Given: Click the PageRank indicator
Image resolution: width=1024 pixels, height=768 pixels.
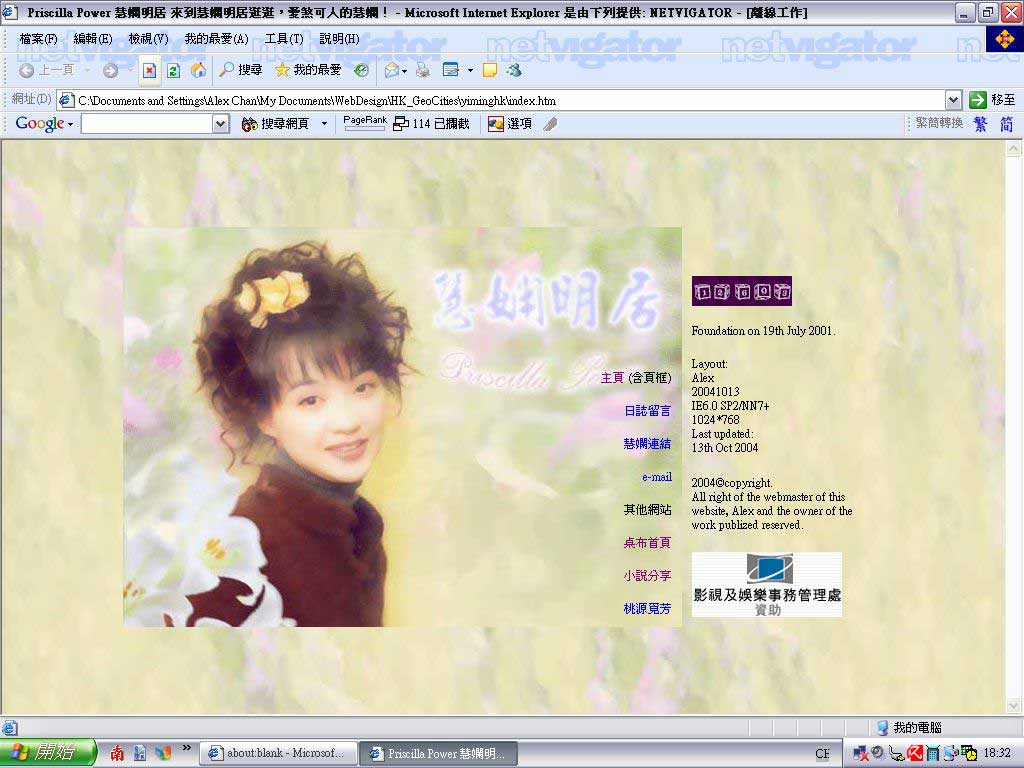Looking at the screenshot, I should [x=364, y=123].
